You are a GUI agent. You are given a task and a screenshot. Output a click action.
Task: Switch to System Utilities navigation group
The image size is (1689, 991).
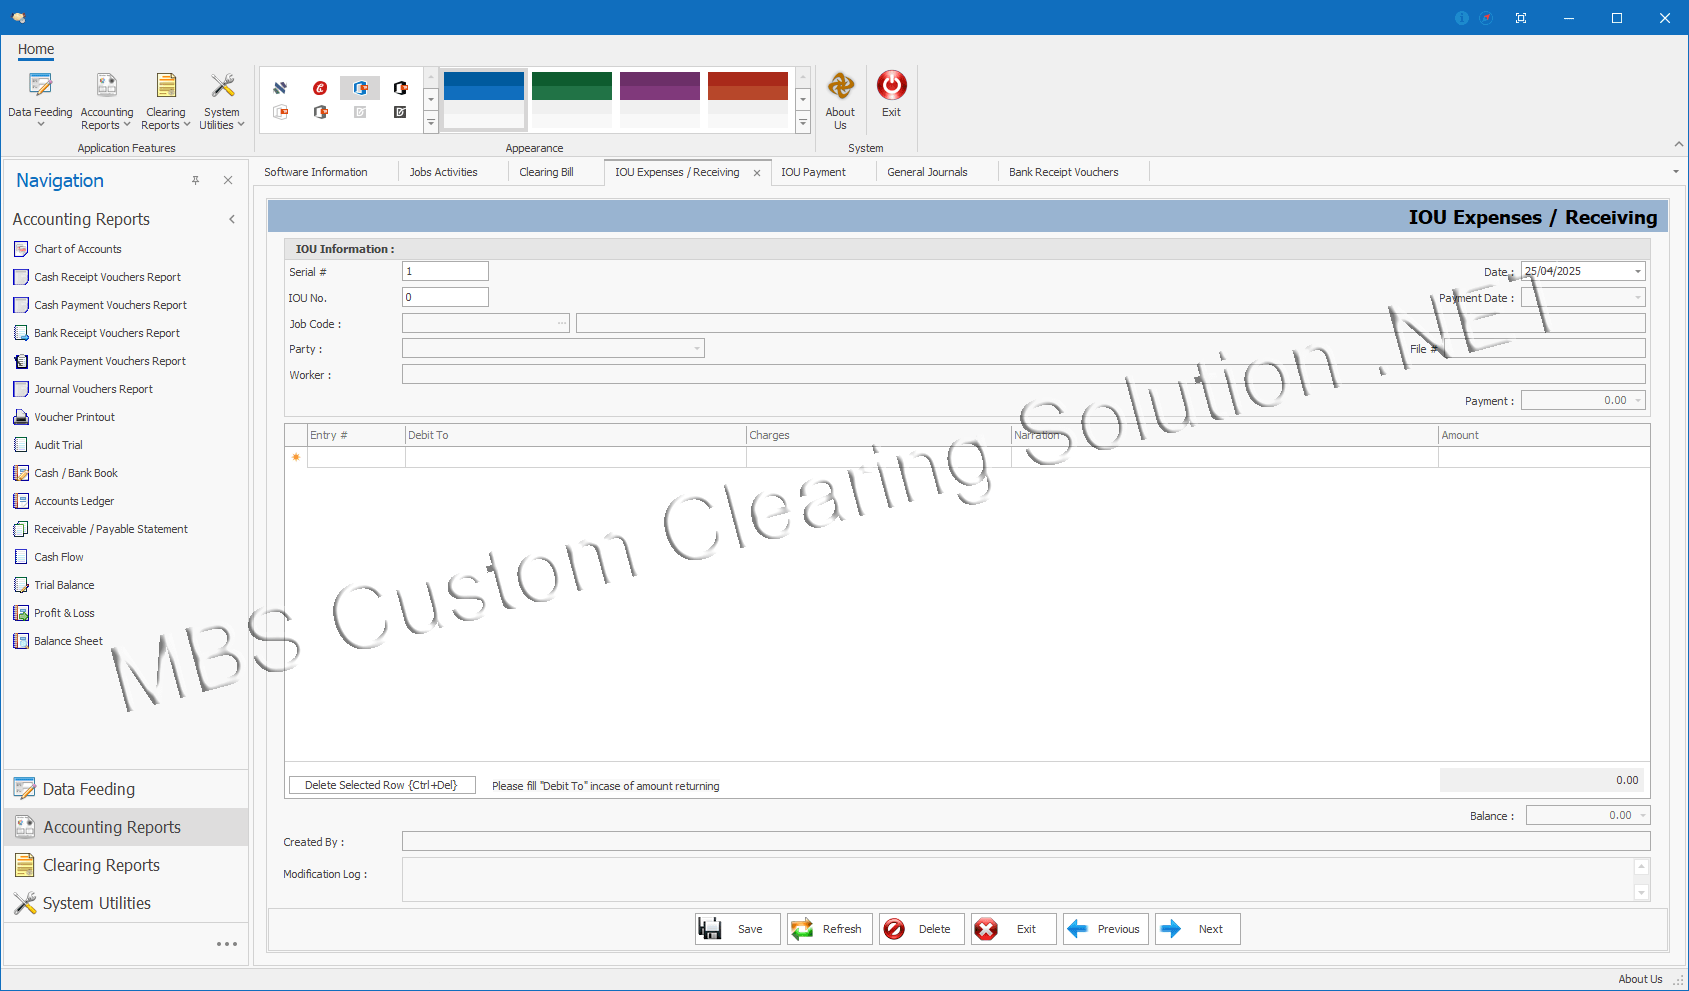pyautogui.click(x=126, y=903)
